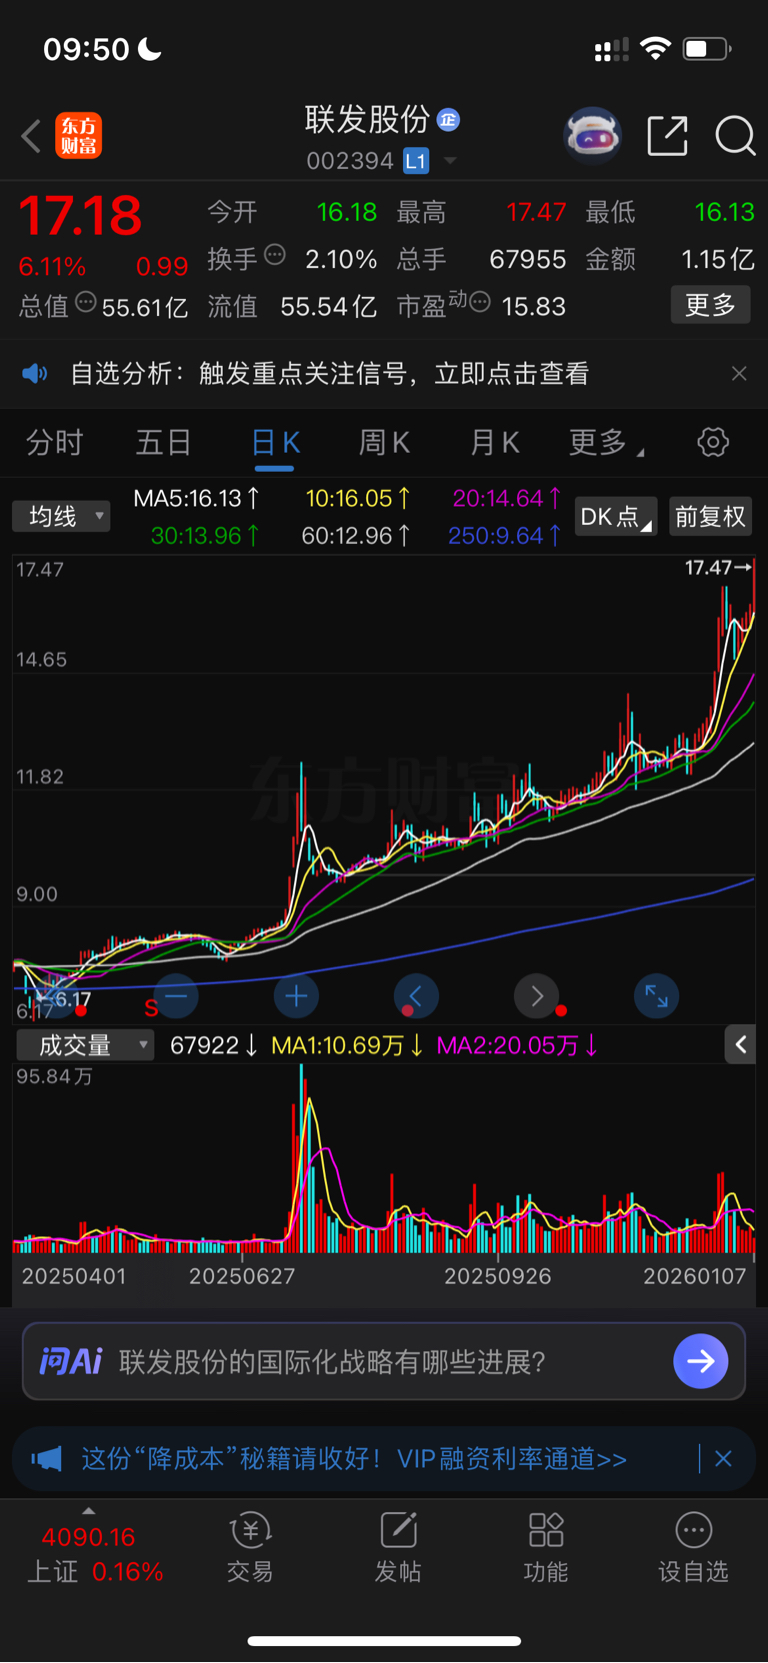Expand the L1 level dropdown arrow
The height and width of the screenshot is (1663, 768).
coord(450,160)
